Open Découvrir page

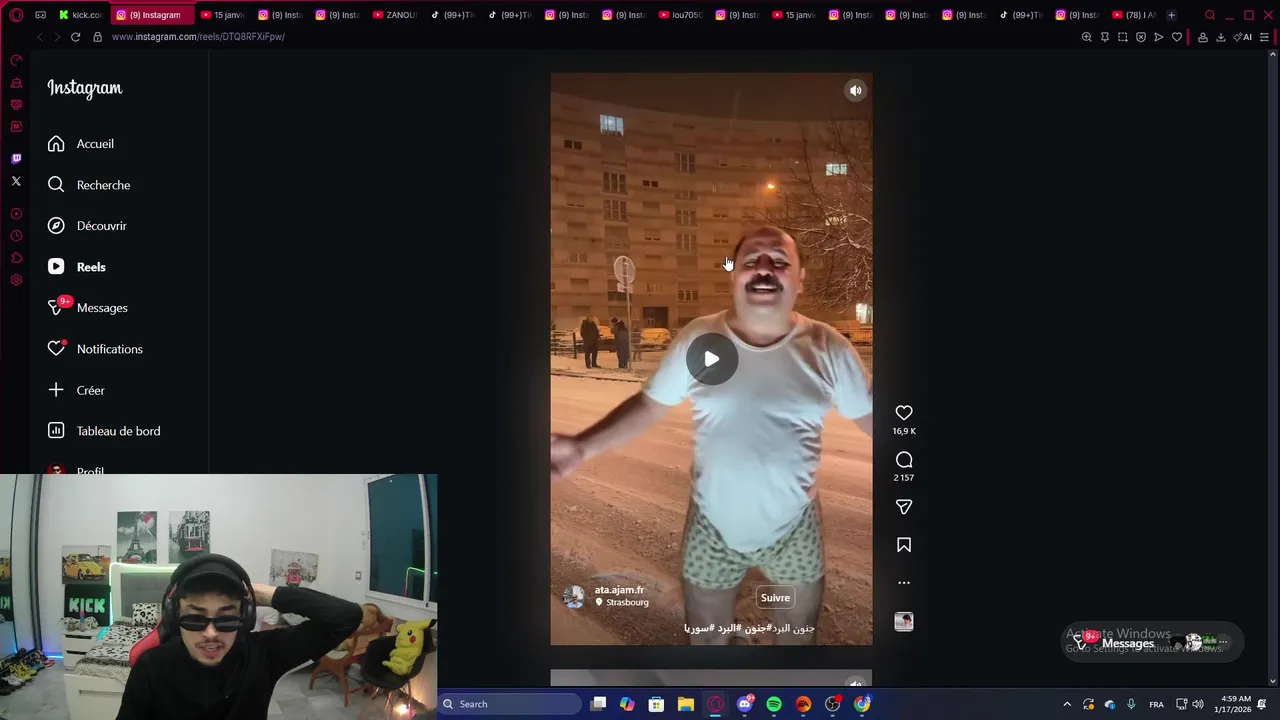click(87, 226)
